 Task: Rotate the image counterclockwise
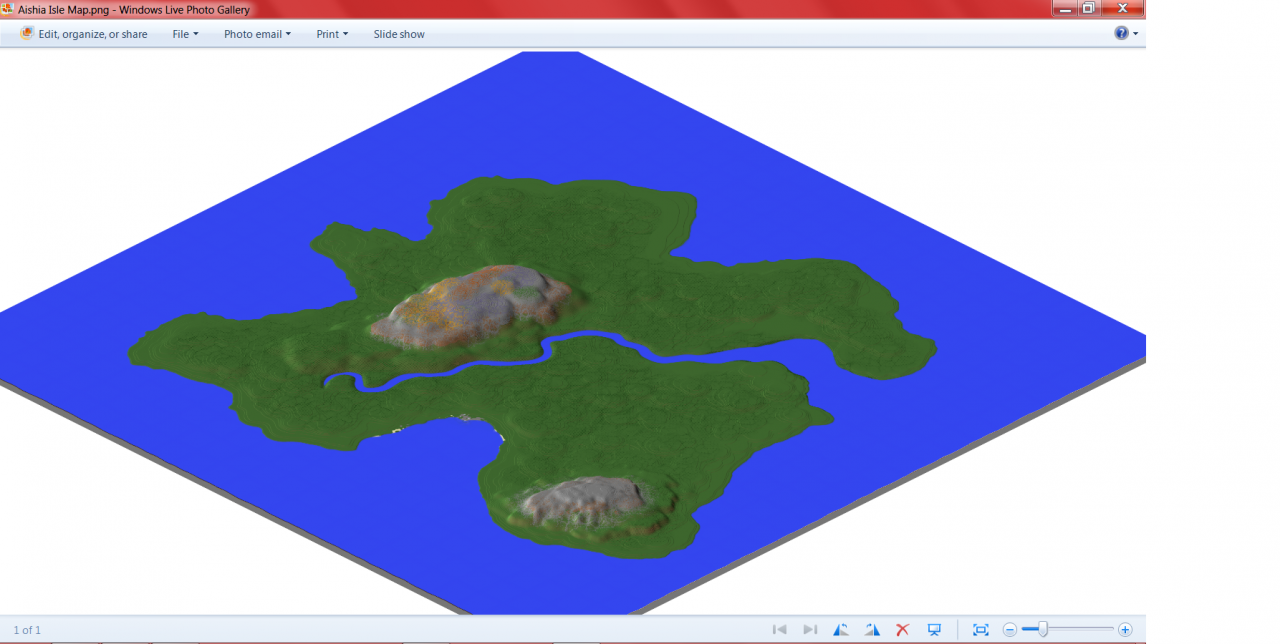(841, 629)
